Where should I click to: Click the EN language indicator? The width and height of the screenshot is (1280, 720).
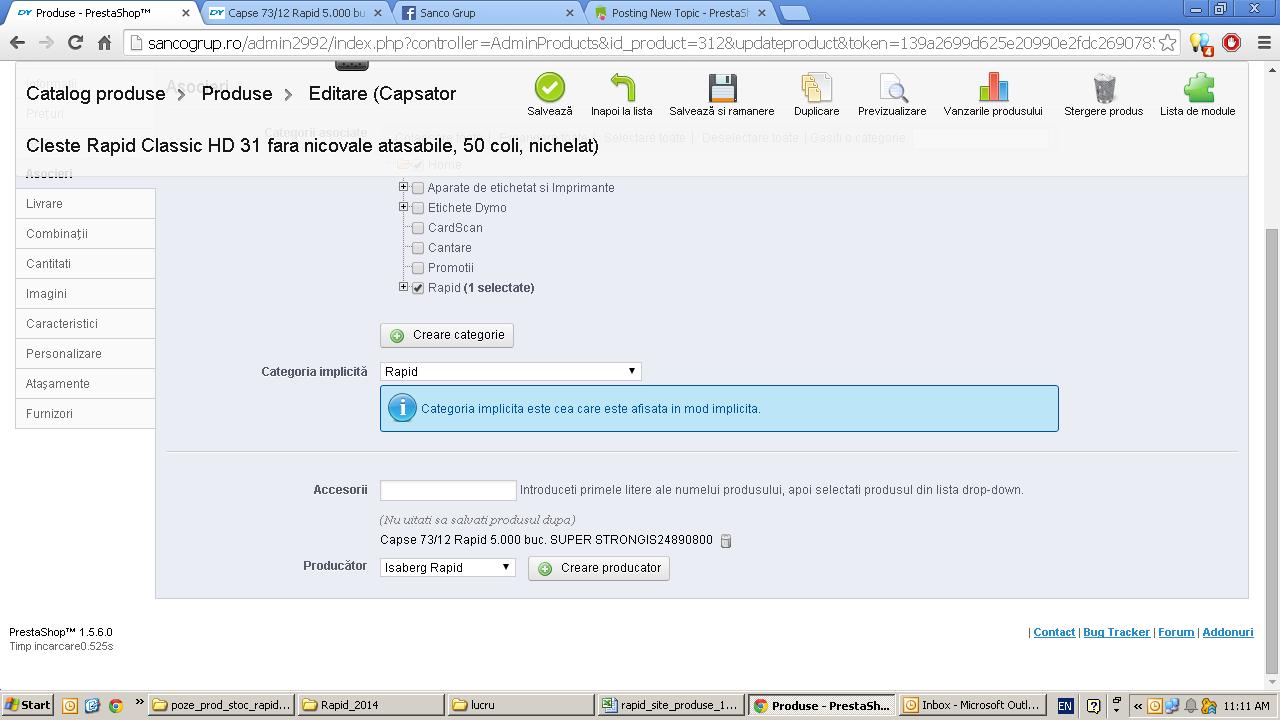[x=1065, y=705]
